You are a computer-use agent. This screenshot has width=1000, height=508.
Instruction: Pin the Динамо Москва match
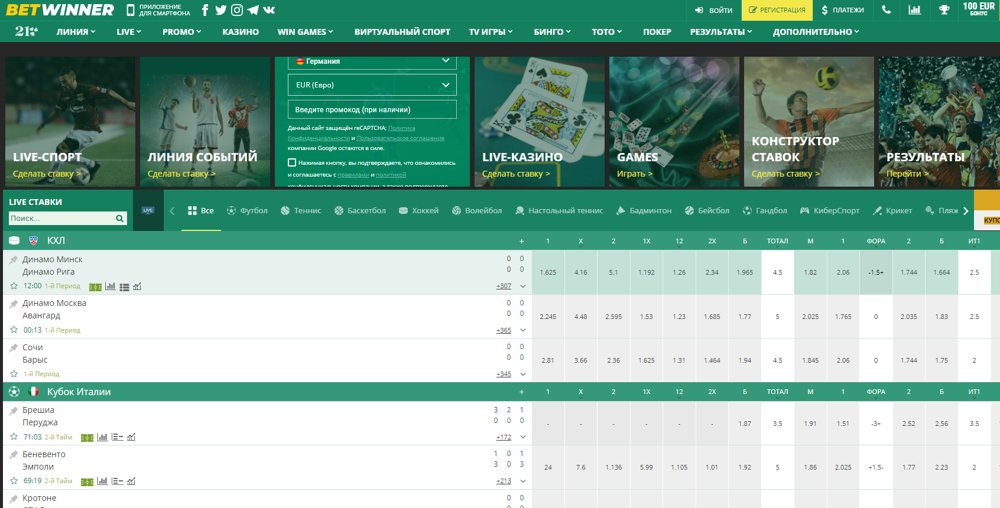click(13, 304)
